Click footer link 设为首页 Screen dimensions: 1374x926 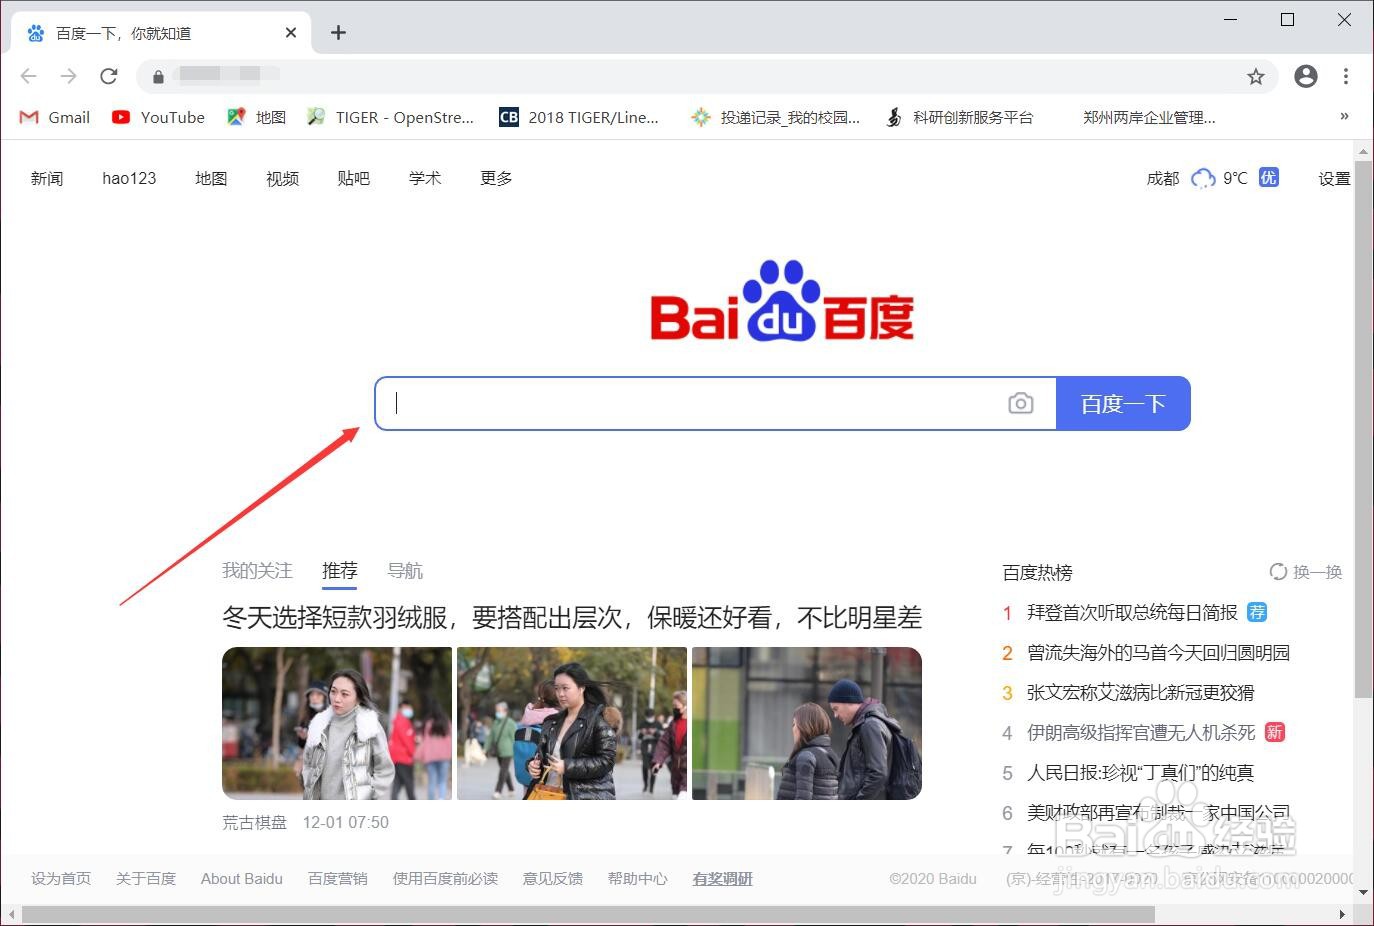click(61, 878)
